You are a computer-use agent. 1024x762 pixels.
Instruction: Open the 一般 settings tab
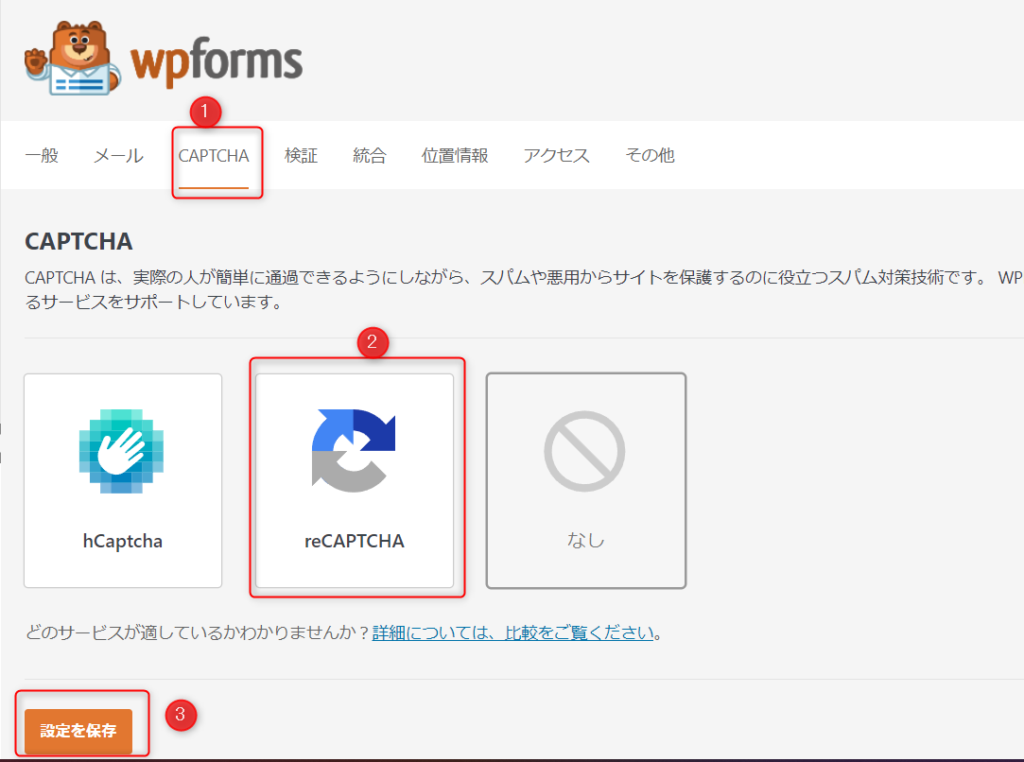click(x=42, y=155)
